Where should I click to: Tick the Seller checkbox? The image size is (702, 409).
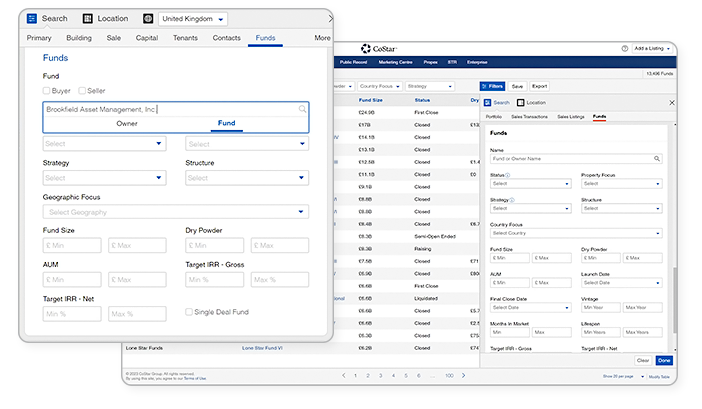tap(83, 91)
